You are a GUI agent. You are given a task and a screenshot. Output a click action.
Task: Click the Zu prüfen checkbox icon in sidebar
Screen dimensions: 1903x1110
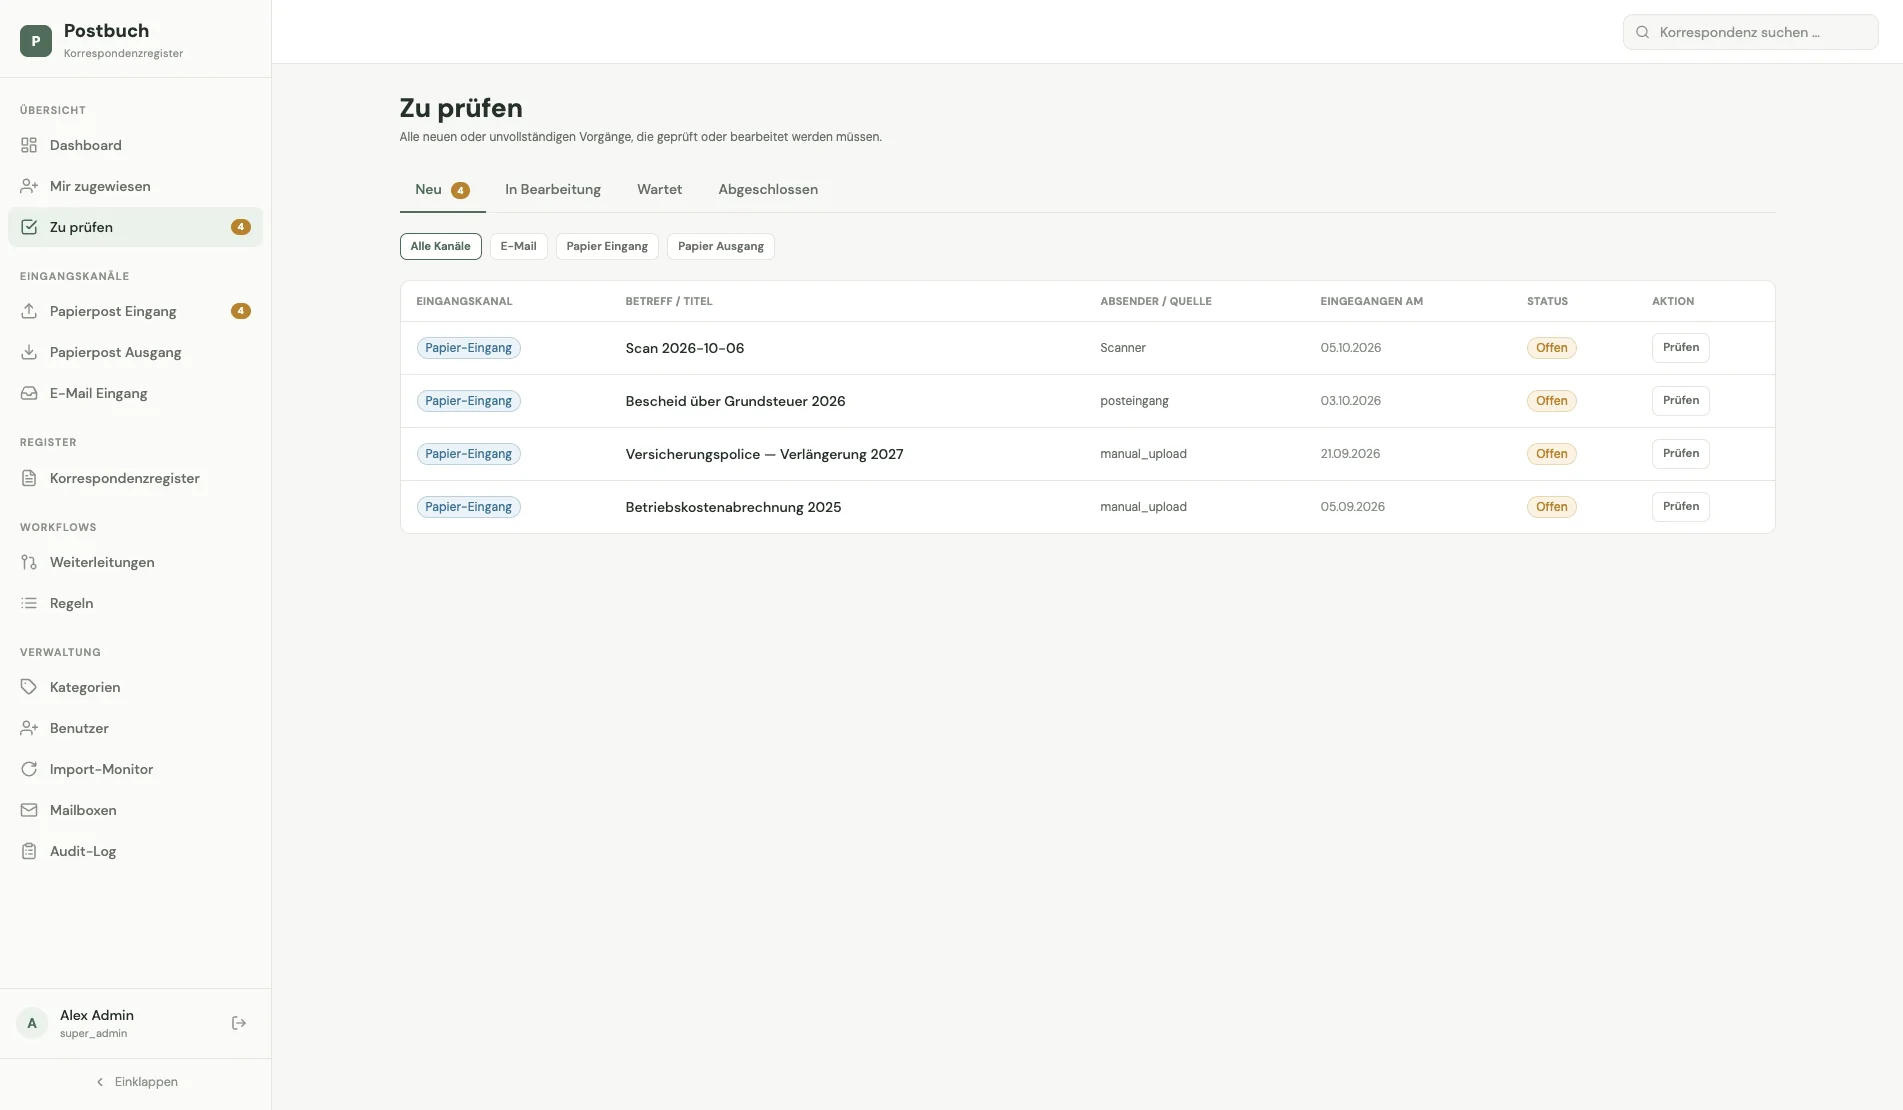point(29,227)
